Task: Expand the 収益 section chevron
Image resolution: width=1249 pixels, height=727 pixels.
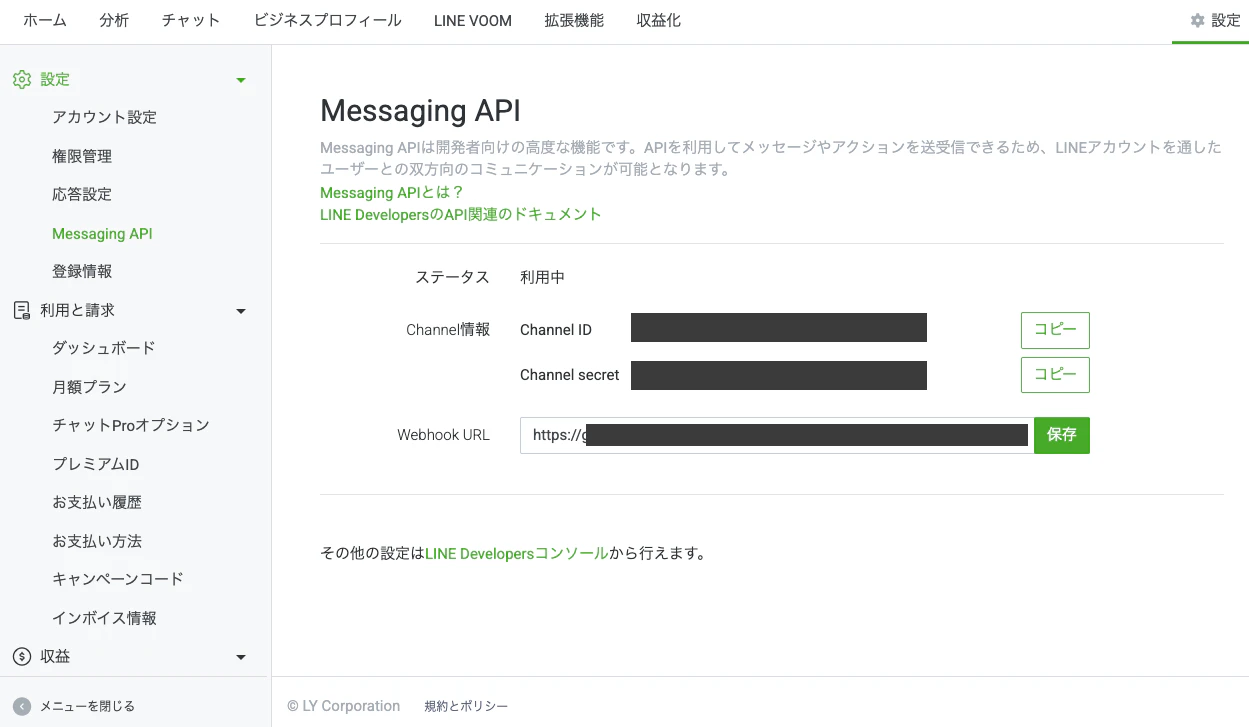Action: (x=240, y=656)
